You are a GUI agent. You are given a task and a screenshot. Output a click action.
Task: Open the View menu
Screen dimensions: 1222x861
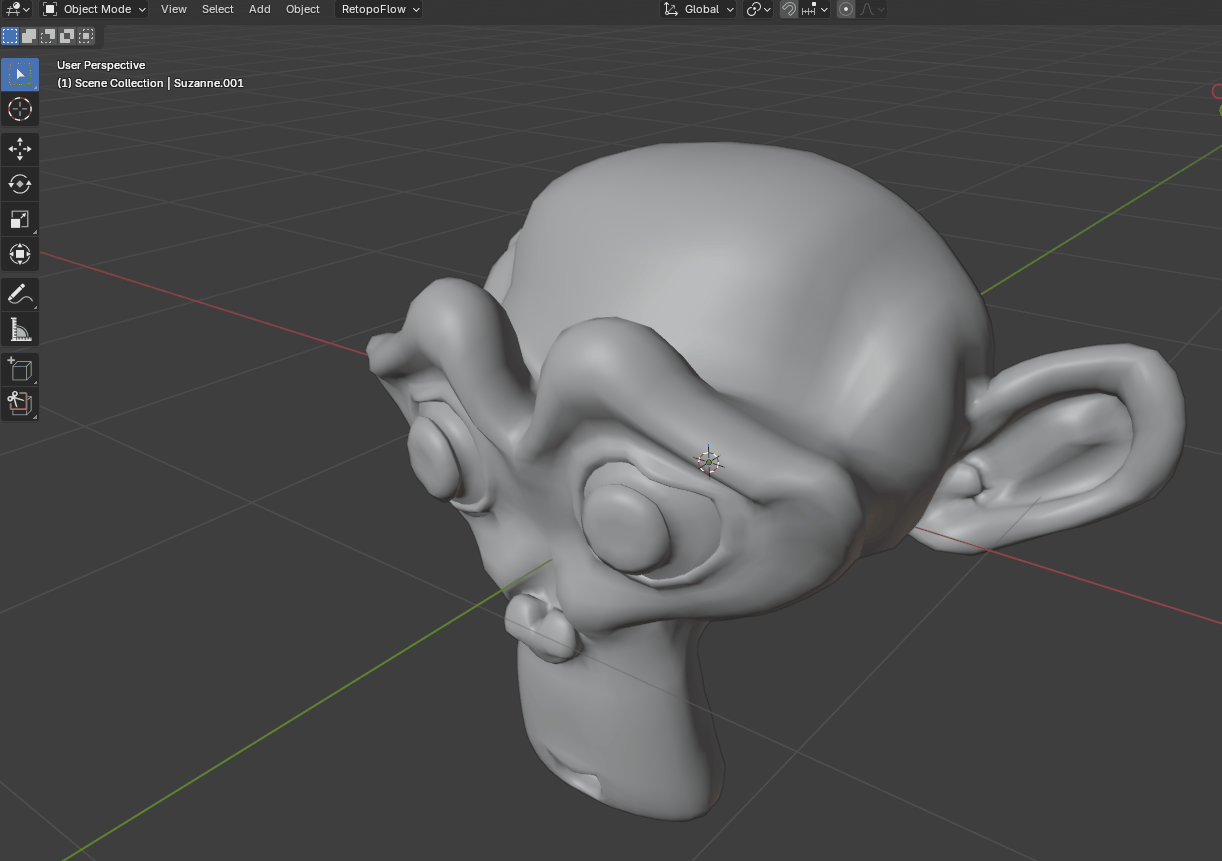tap(174, 9)
